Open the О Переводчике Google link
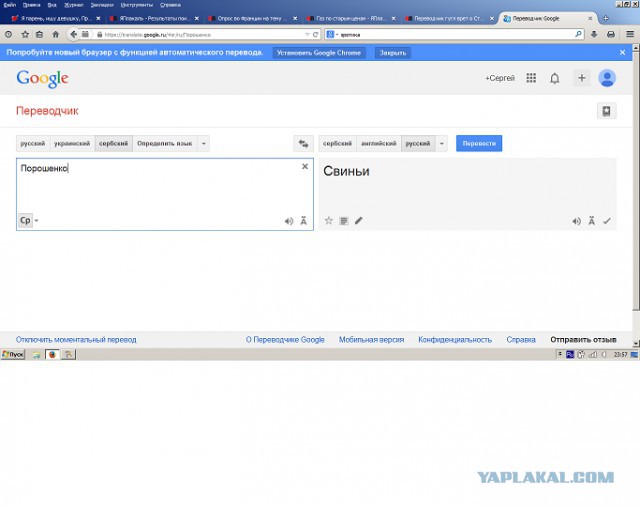Viewport: 640px width, 507px height. [285, 340]
